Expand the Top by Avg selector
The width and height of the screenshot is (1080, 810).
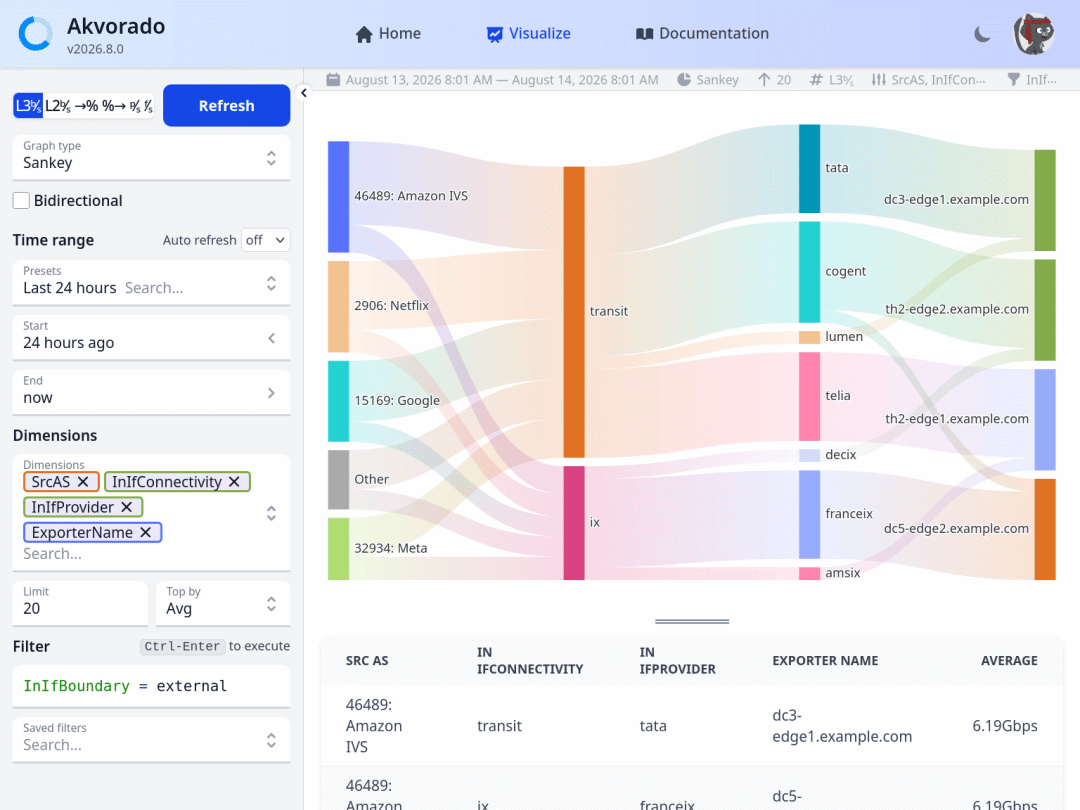[223, 603]
